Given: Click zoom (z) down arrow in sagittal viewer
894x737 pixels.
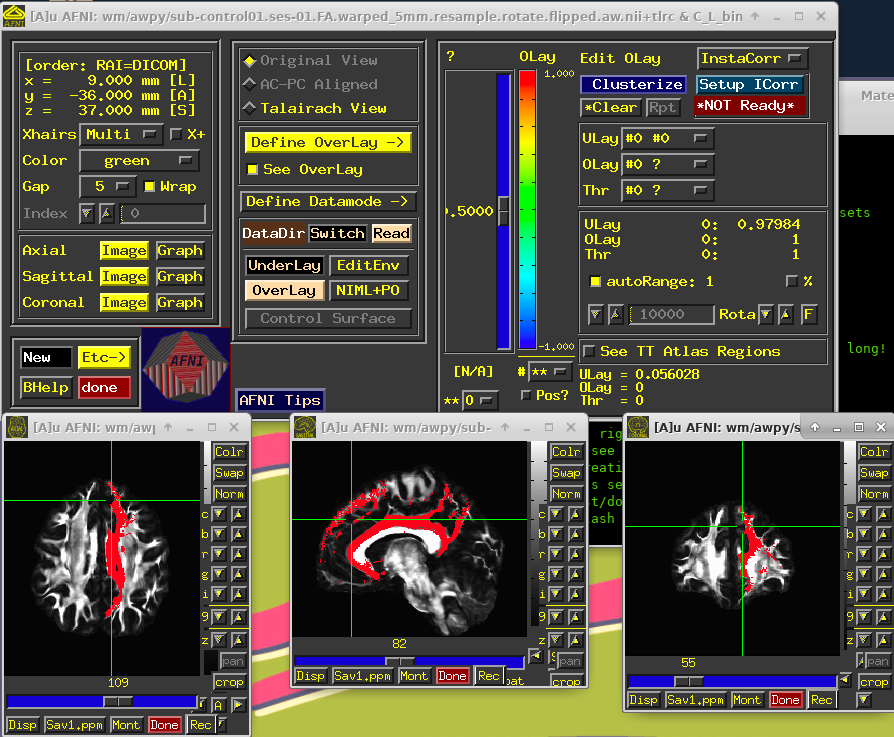Looking at the screenshot, I should click(x=556, y=640).
